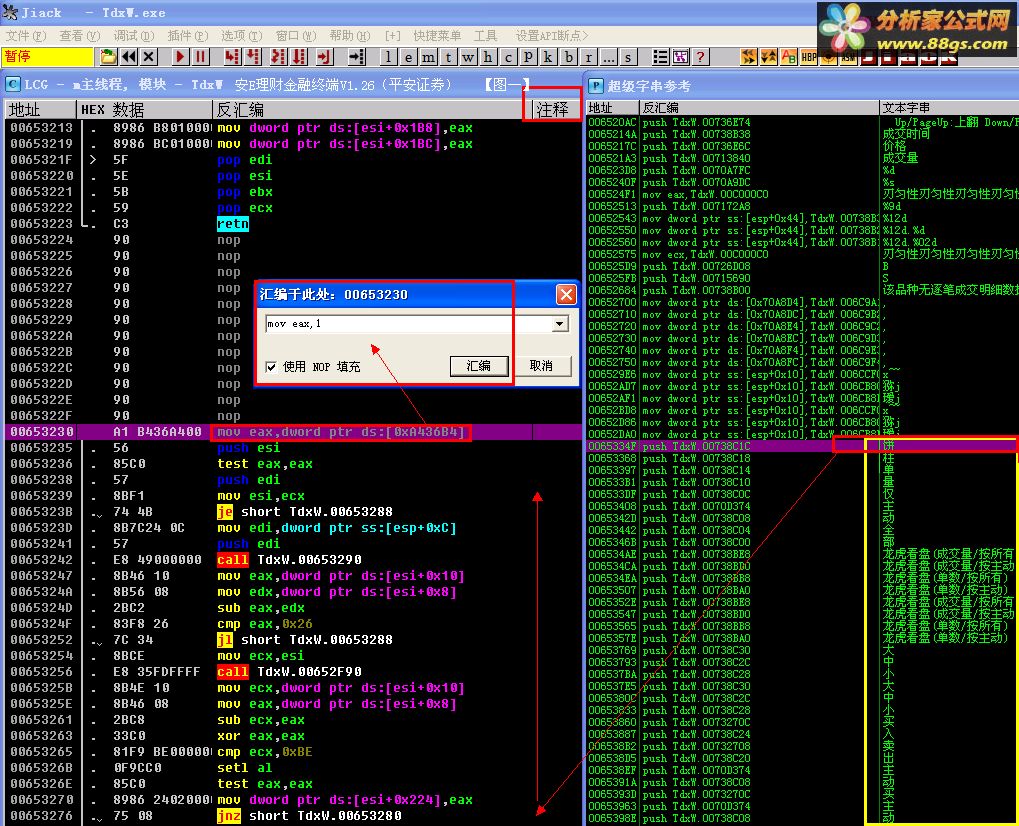Run the program with the red play icon
The height and width of the screenshot is (826, 1019).
coord(180,57)
